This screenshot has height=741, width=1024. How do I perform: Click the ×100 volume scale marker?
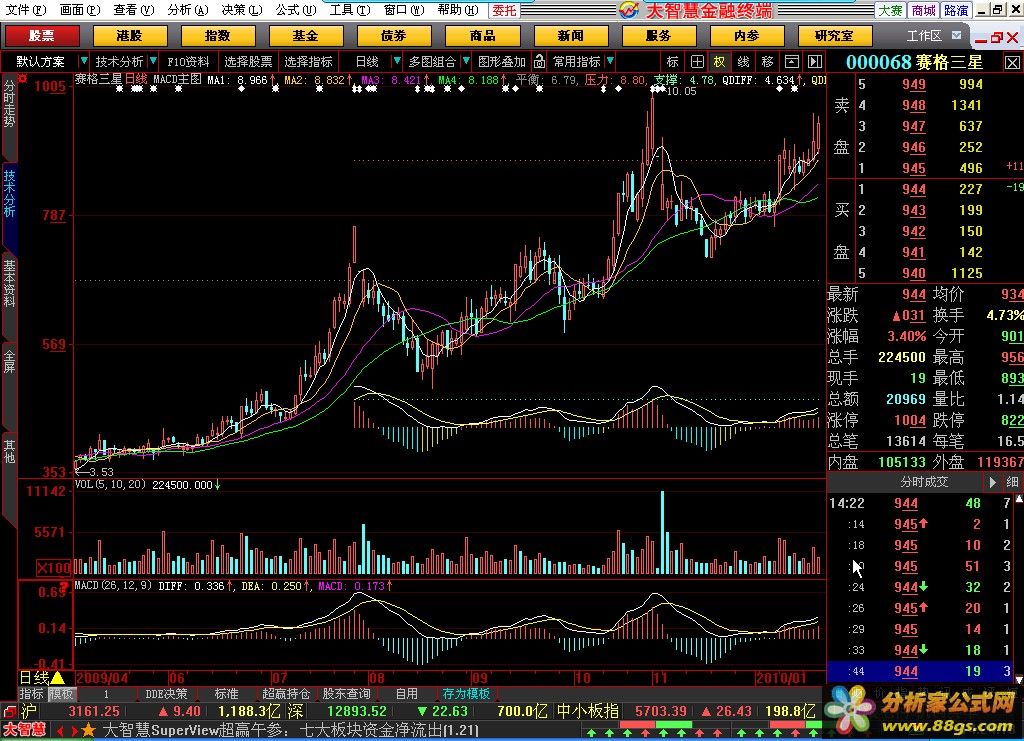pyautogui.click(x=53, y=568)
